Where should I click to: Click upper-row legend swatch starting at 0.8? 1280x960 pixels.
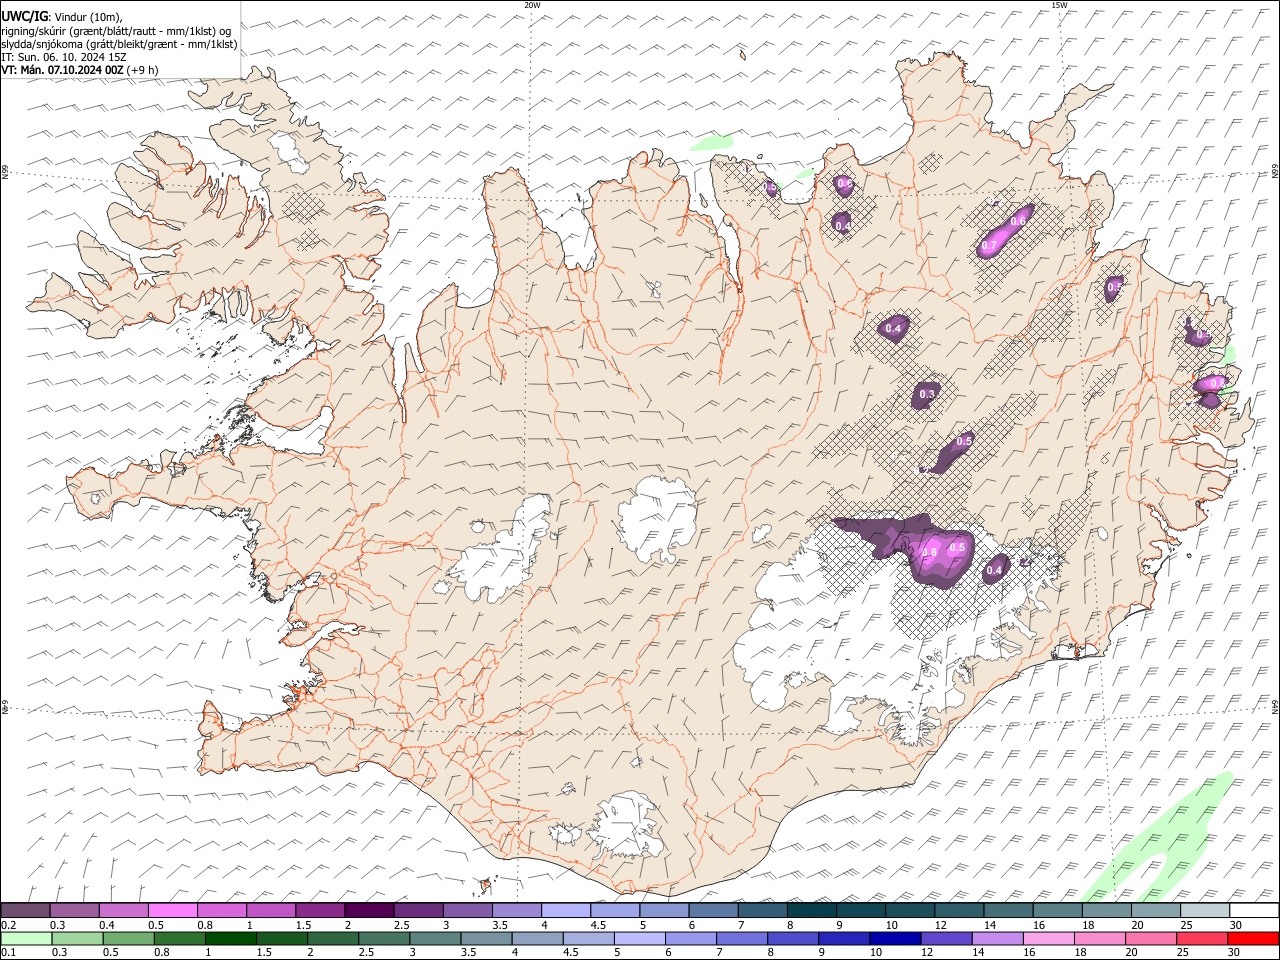tap(221, 911)
